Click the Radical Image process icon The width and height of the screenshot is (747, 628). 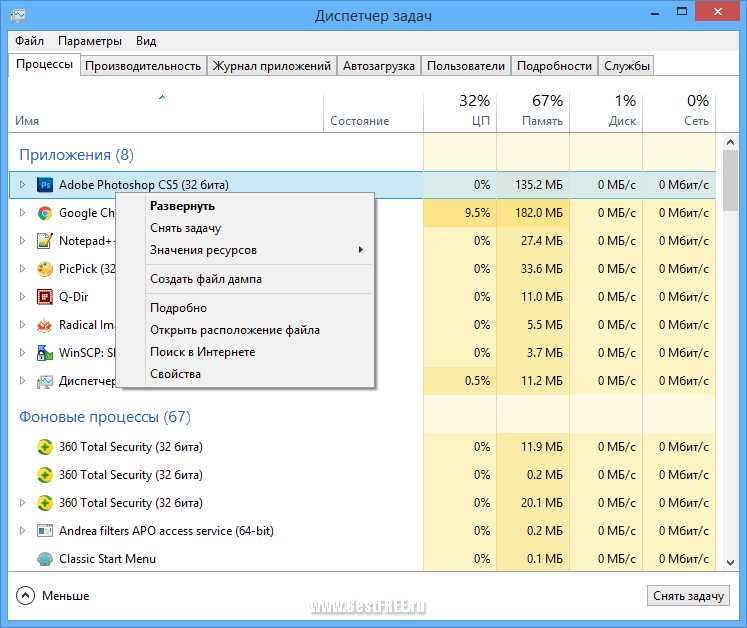pos(45,325)
